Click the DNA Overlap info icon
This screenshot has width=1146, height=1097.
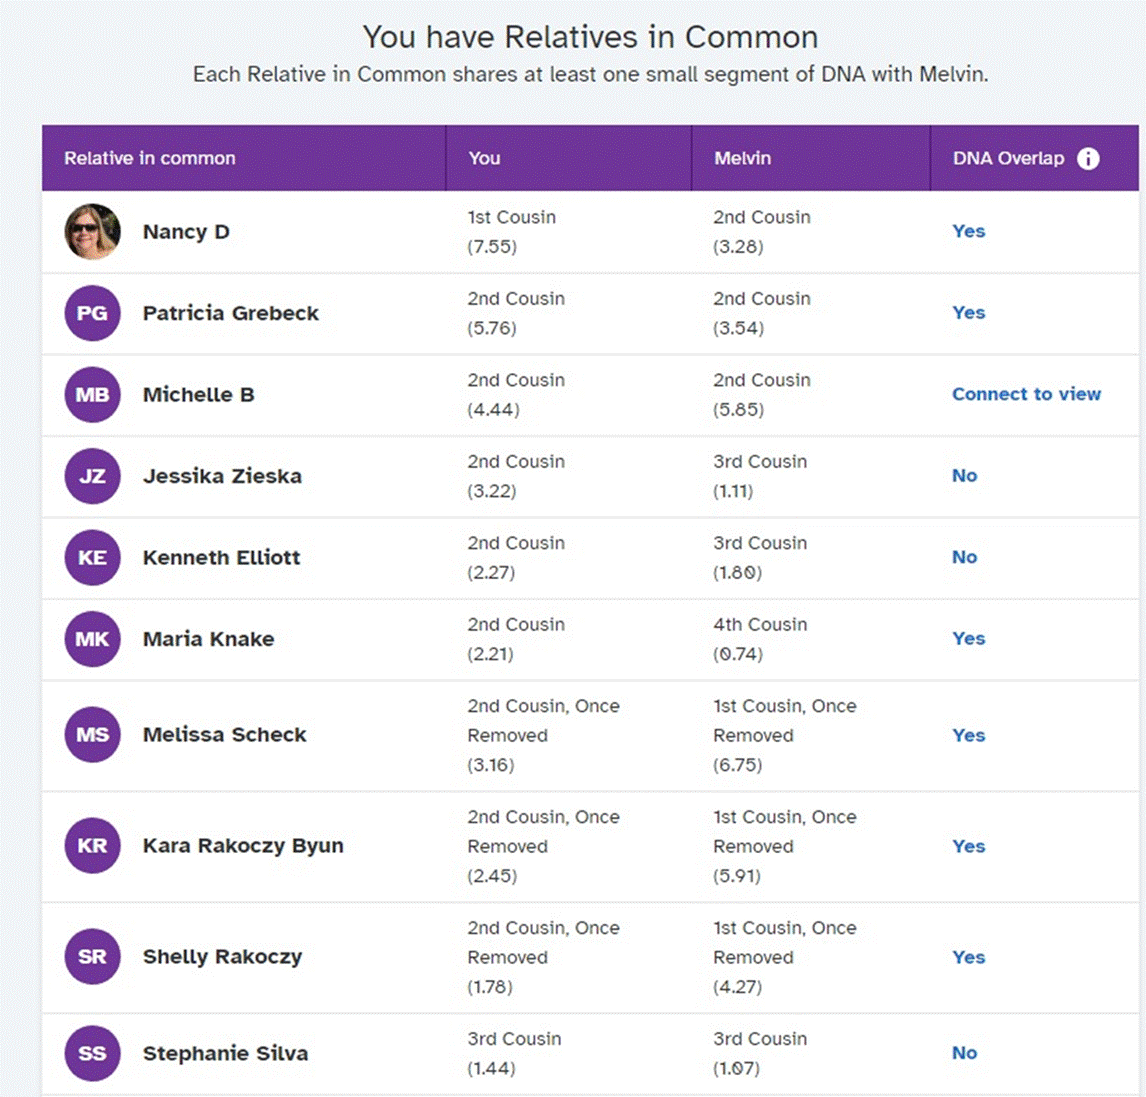coord(1088,159)
